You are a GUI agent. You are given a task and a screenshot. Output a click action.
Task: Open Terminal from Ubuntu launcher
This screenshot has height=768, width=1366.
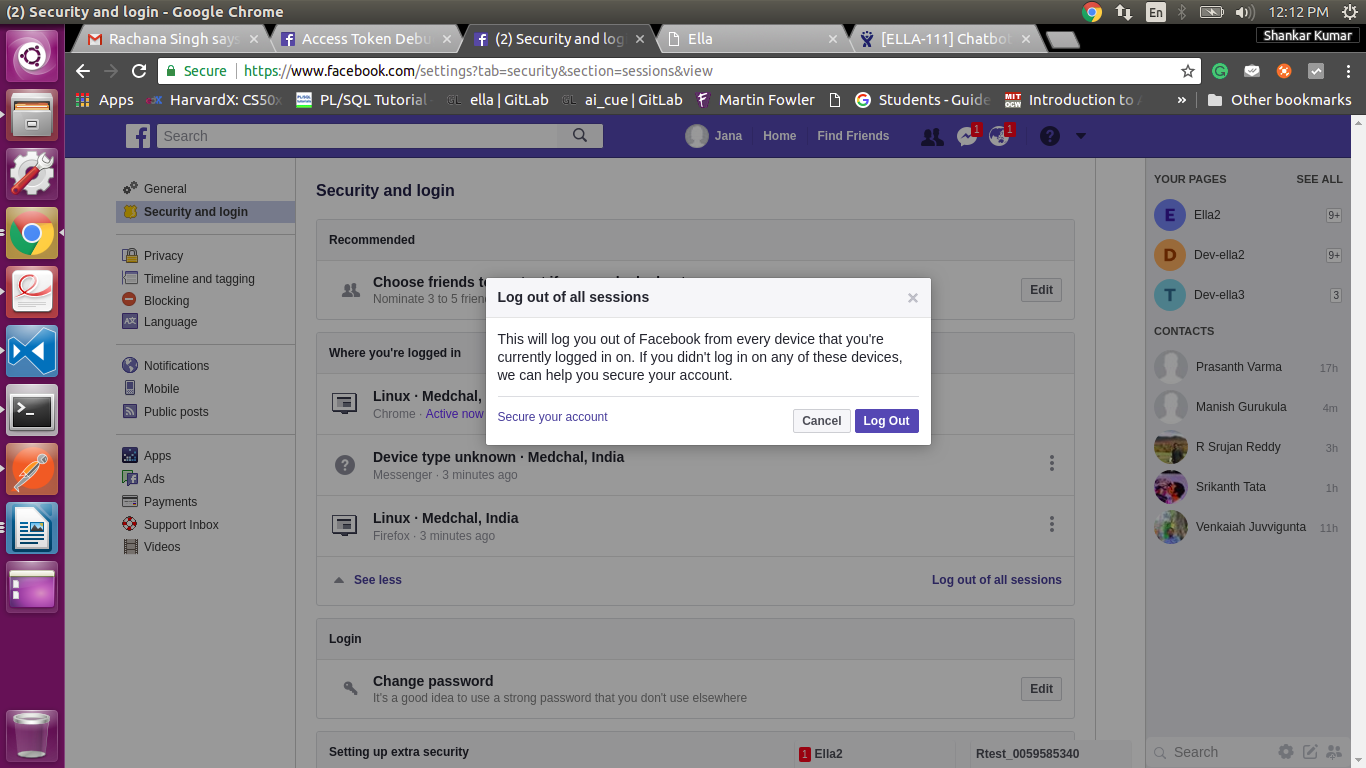pos(32,410)
